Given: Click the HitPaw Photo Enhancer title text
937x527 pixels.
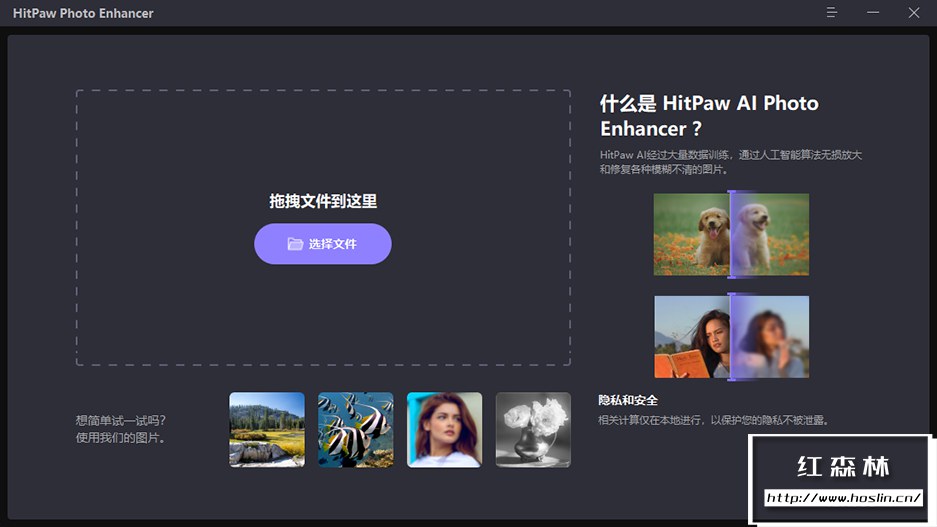Looking at the screenshot, I should (x=83, y=13).
